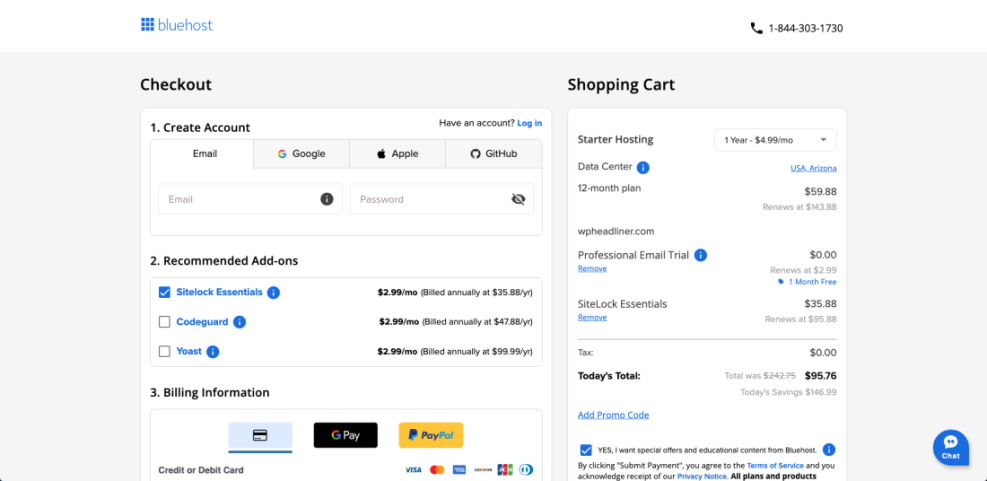Click the Bluehost logo
Screen dimensions: 987x481
click(177, 25)
